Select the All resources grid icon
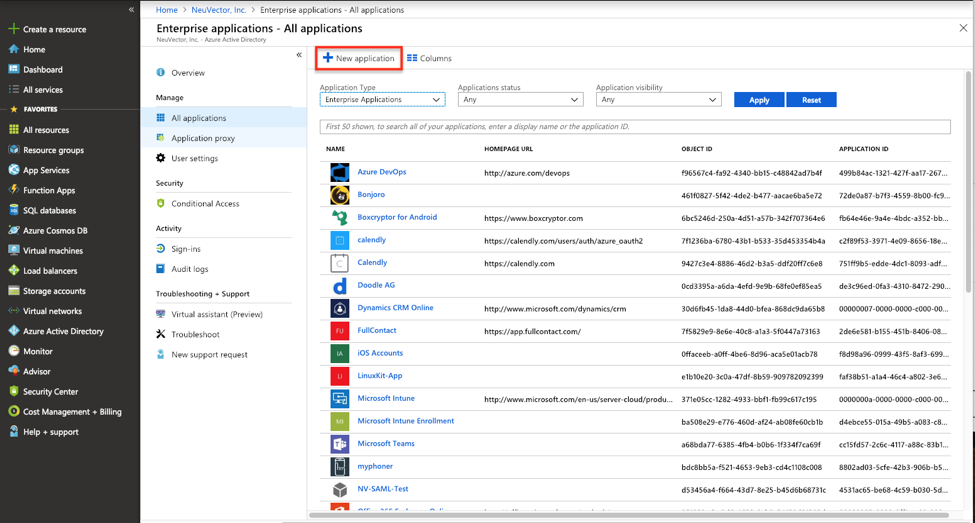 (14, 129)
